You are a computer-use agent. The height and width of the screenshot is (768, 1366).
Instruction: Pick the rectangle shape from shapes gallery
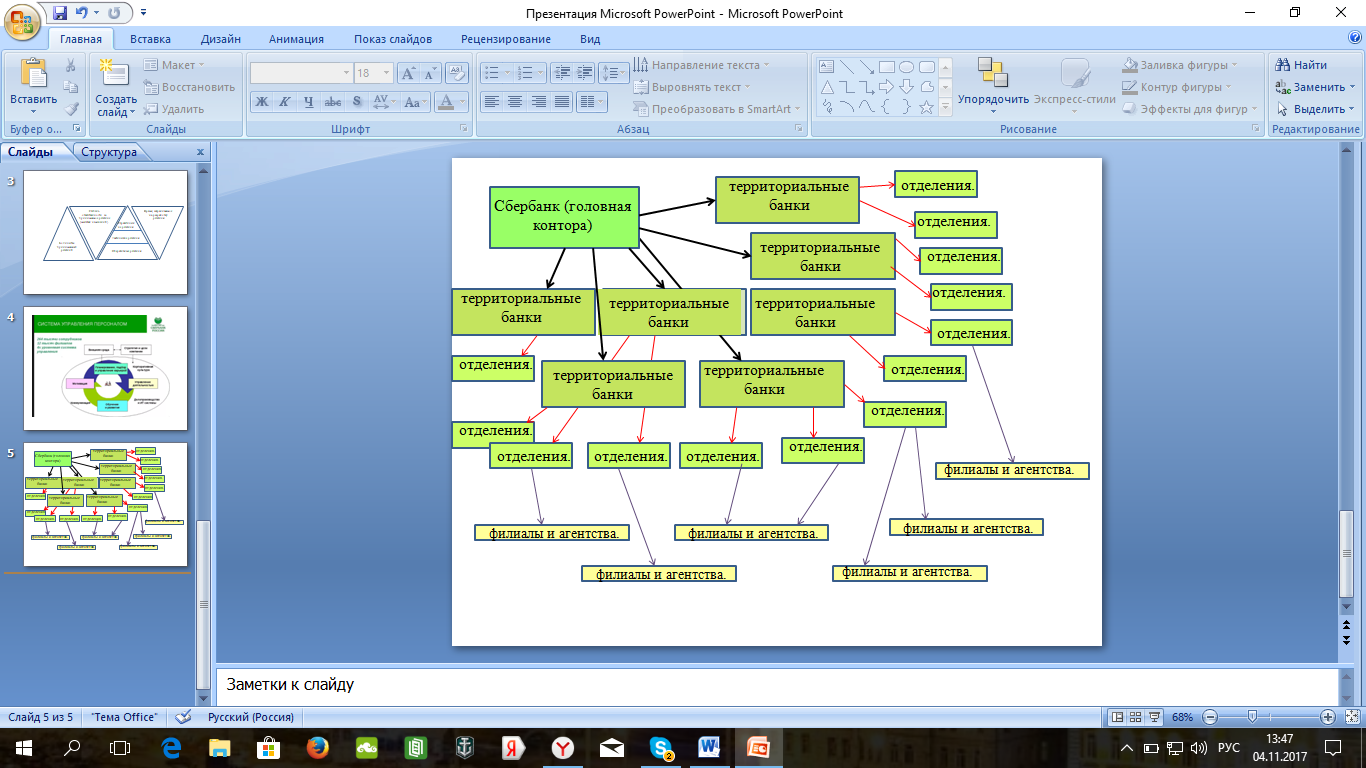pos(887,67)
